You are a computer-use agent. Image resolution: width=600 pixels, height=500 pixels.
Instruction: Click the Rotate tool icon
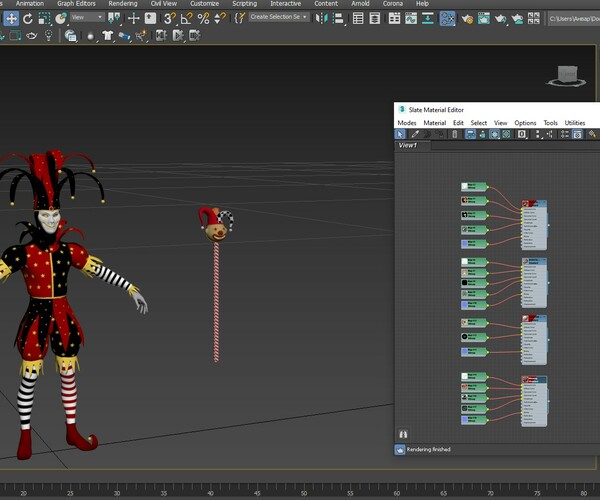[28, 18]
